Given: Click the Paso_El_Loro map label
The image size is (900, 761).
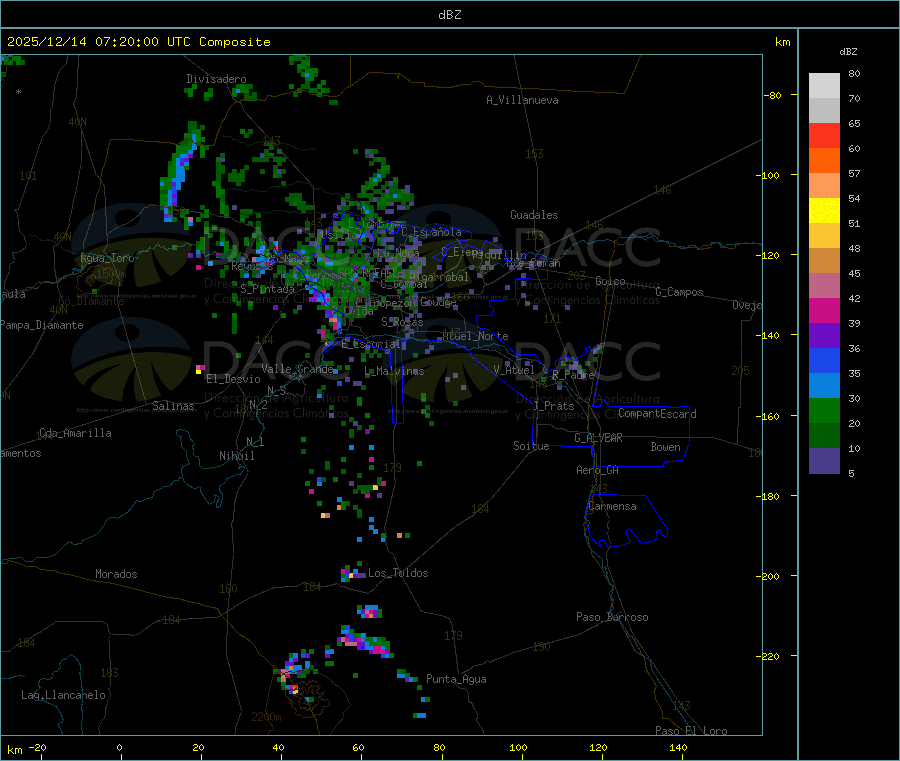Looking at the screenshot, I should point(692,731).
